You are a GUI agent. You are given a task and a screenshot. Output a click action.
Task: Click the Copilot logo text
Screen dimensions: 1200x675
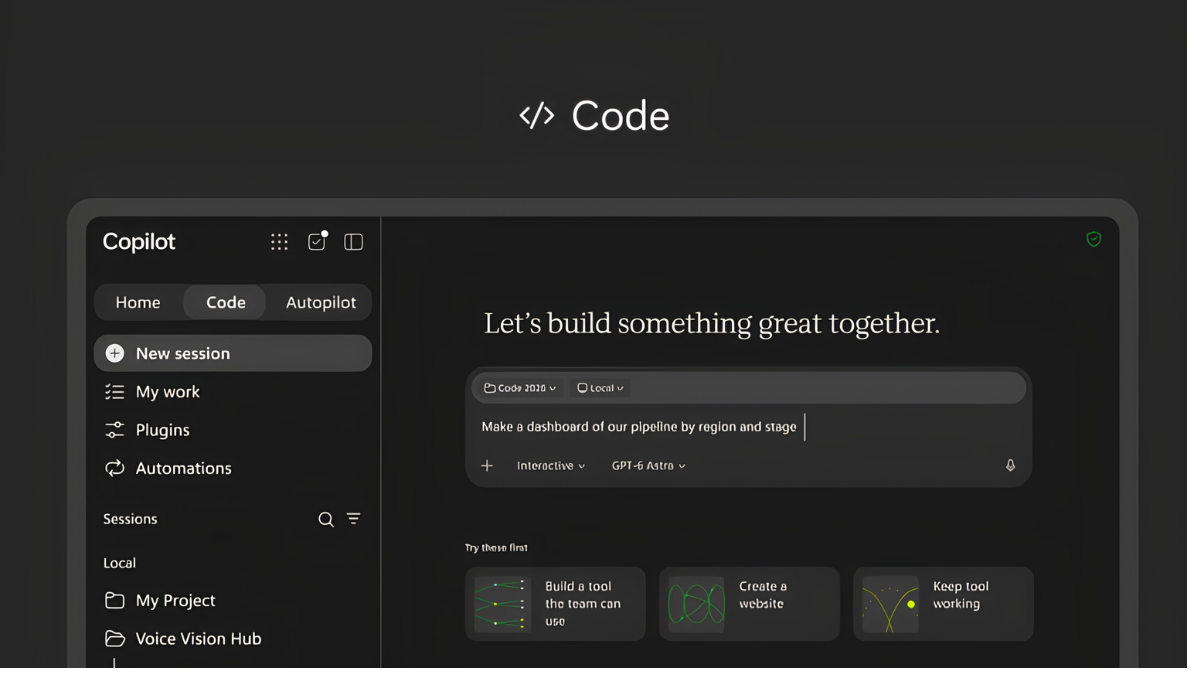(139, 242)
